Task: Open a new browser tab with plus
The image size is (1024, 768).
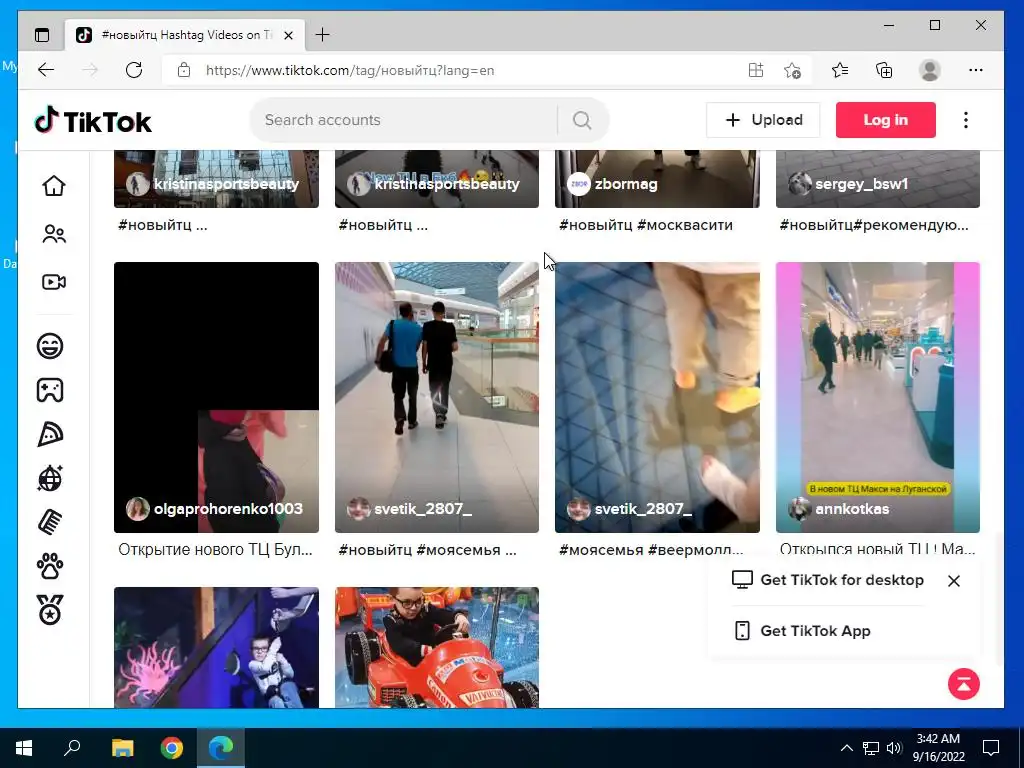Action: pyautogui.click(x=322, y=35)
